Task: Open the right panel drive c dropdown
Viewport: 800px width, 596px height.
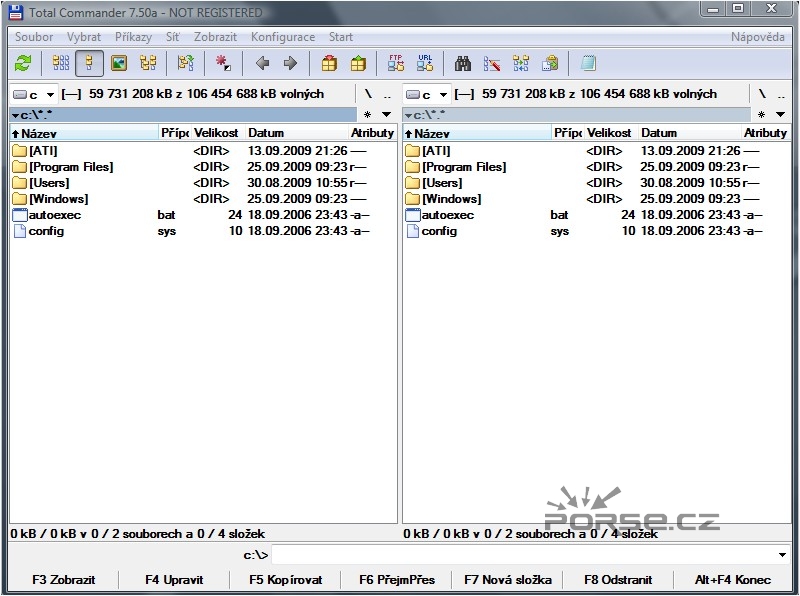Action: pos(427,94)
